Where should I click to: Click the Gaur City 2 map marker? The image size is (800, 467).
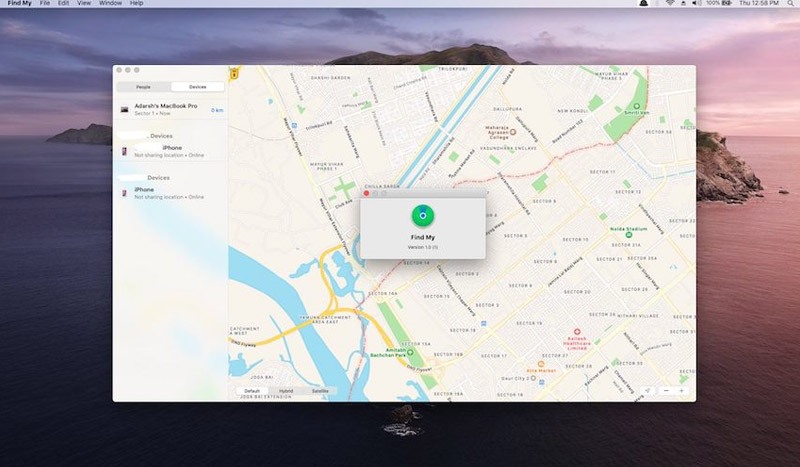533,378
